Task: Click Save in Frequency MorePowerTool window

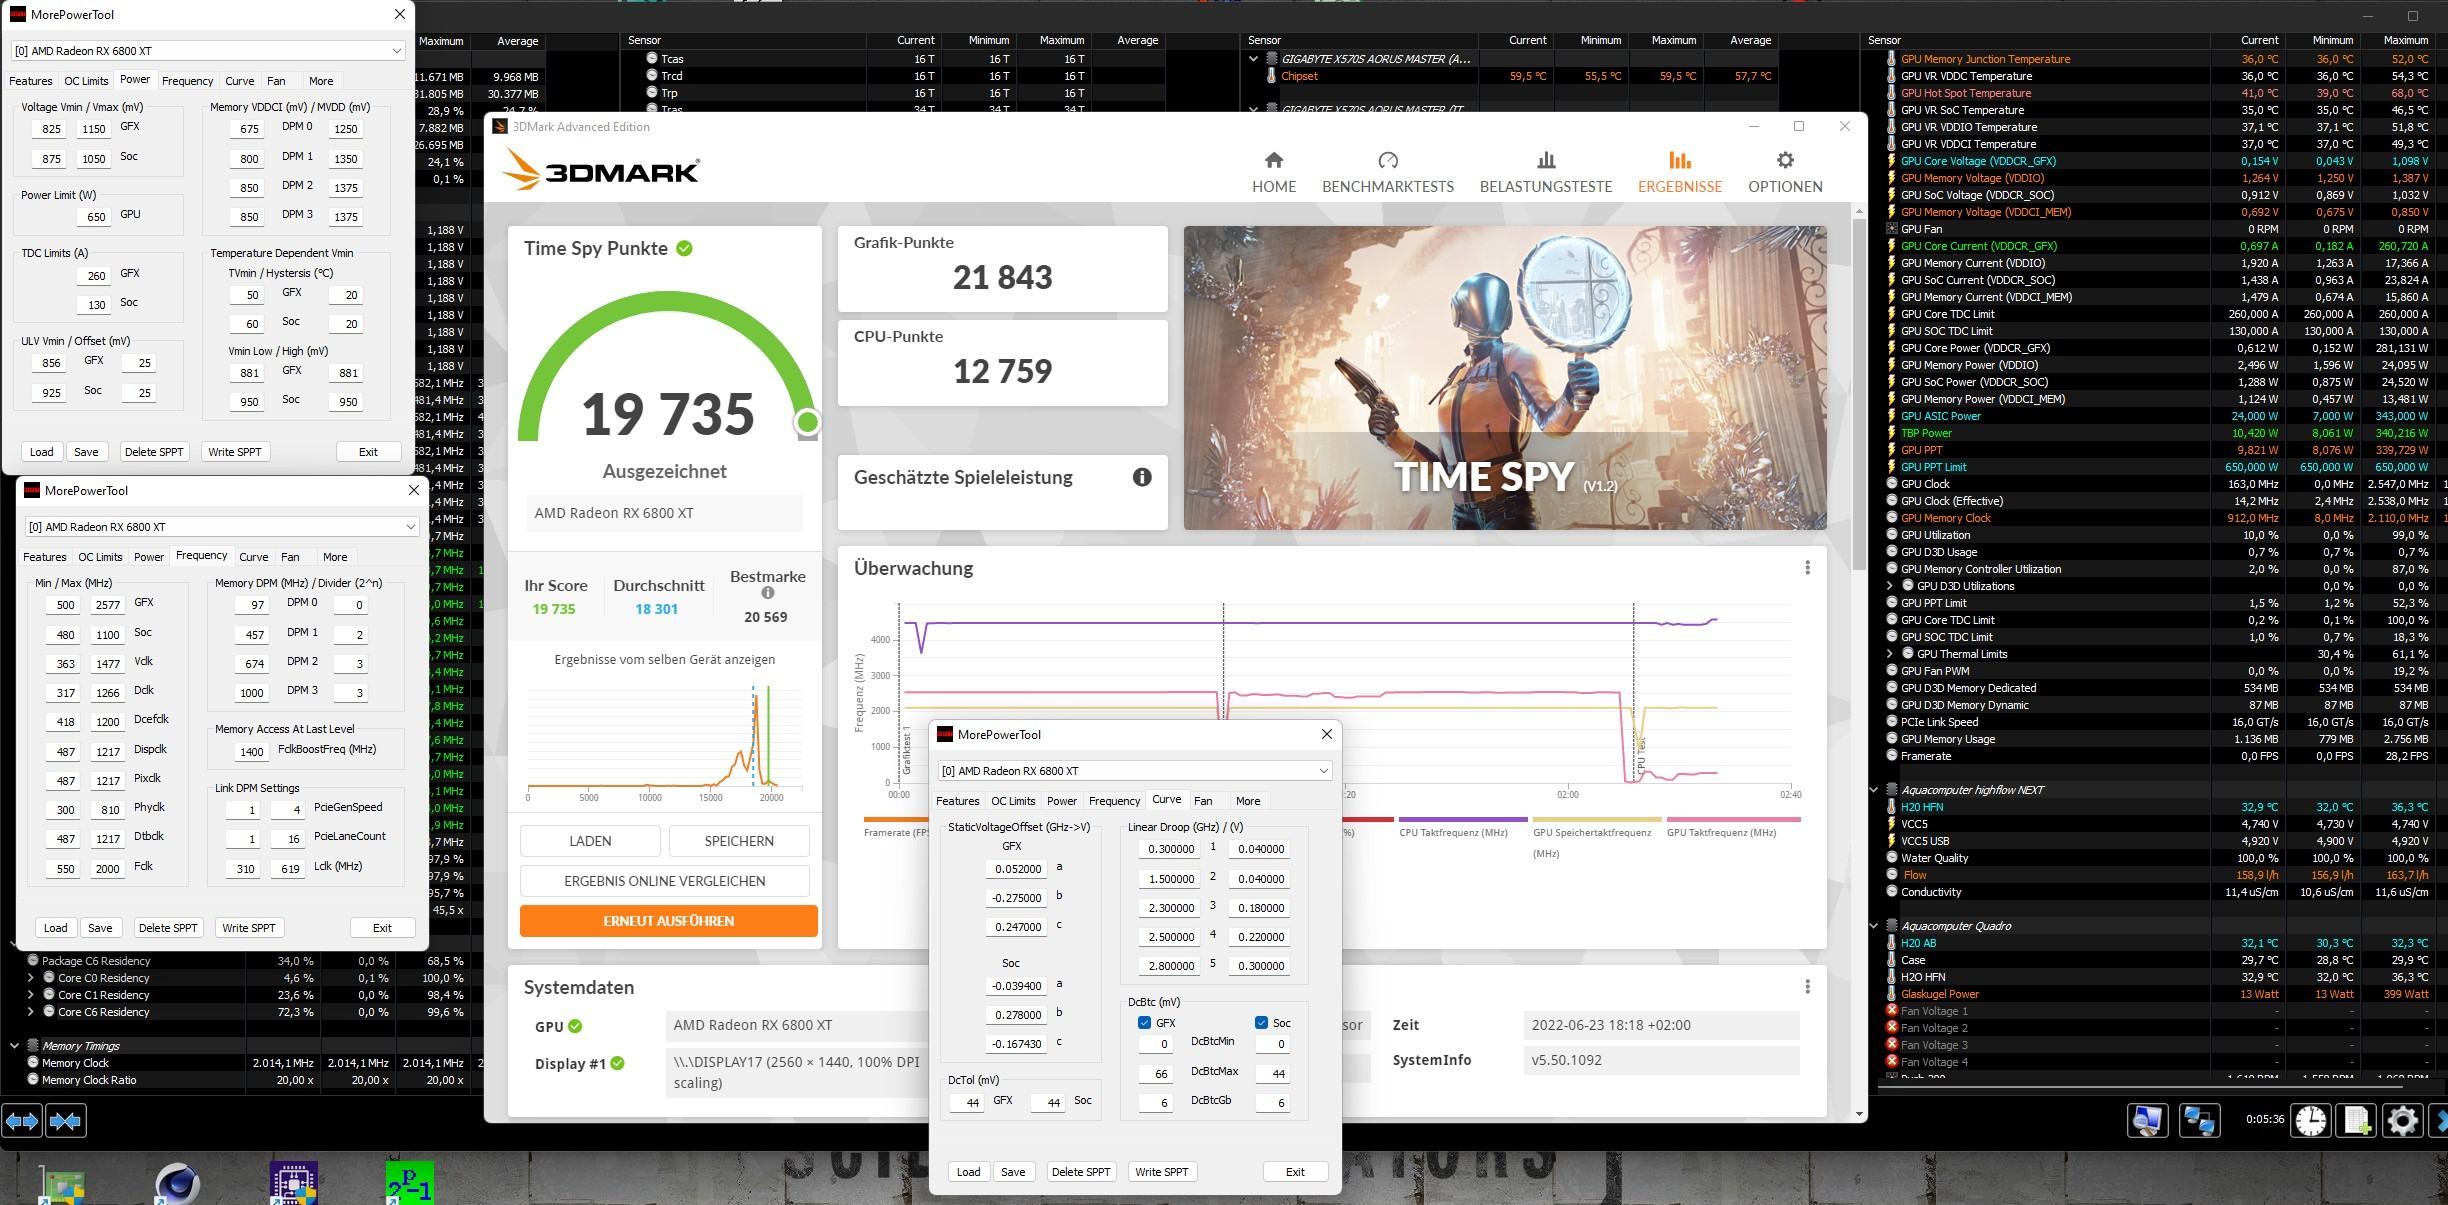Action: click(100, 928)
